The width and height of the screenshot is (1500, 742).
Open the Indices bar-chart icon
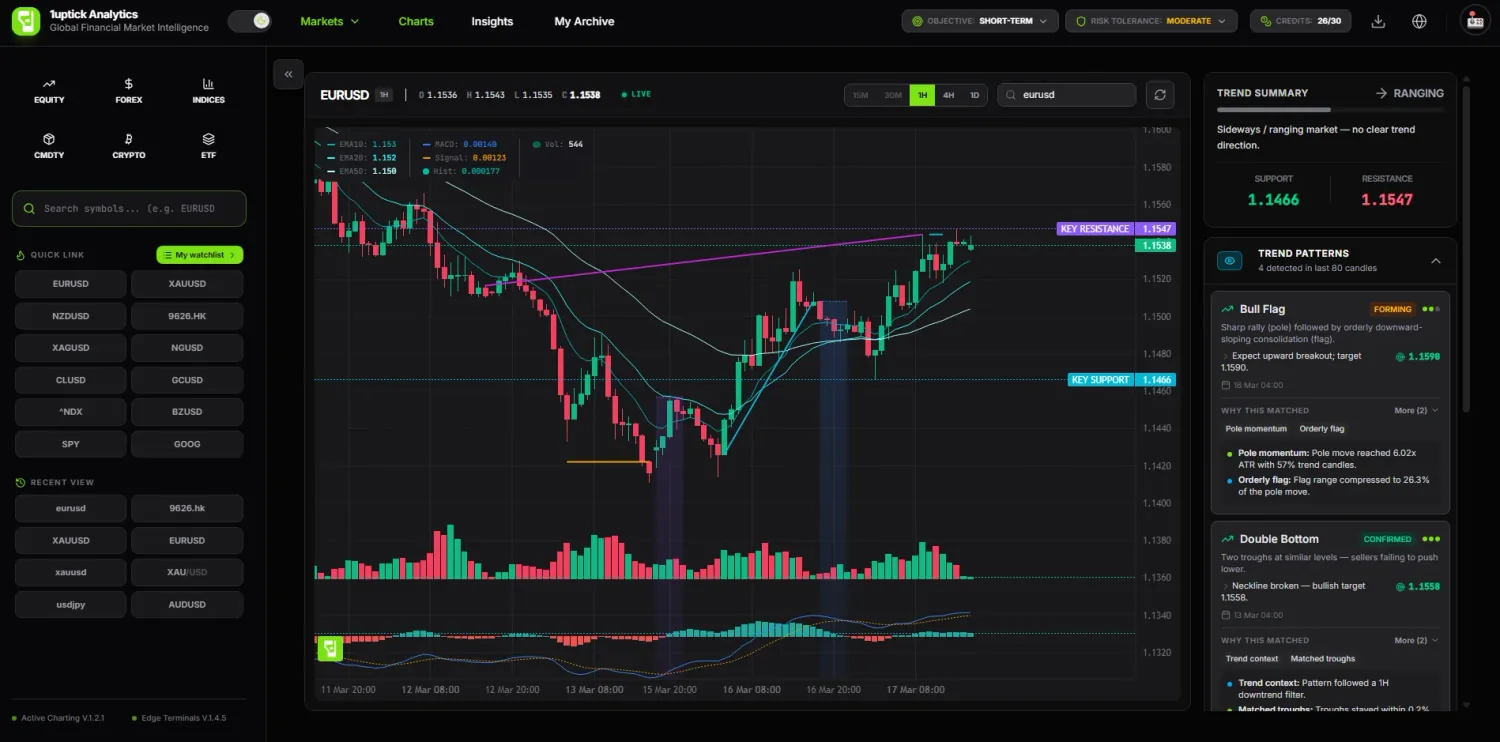click(208, 84)
